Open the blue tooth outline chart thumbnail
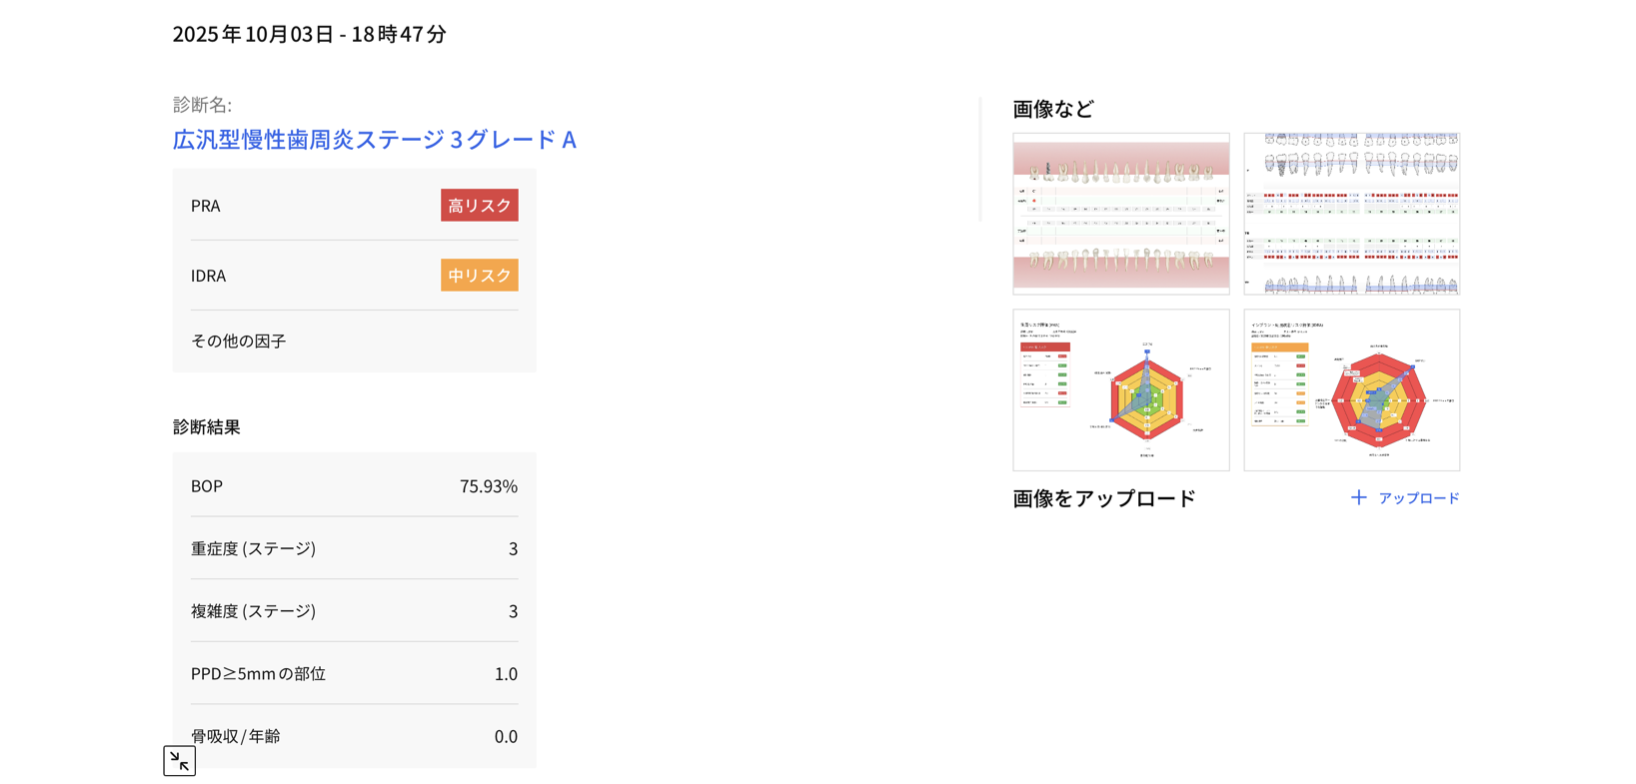1636x784 pixels. 1352,214
